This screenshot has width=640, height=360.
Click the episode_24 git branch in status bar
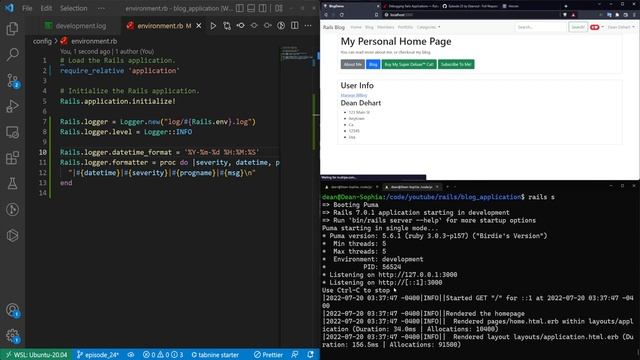click(x=98, y=355)
